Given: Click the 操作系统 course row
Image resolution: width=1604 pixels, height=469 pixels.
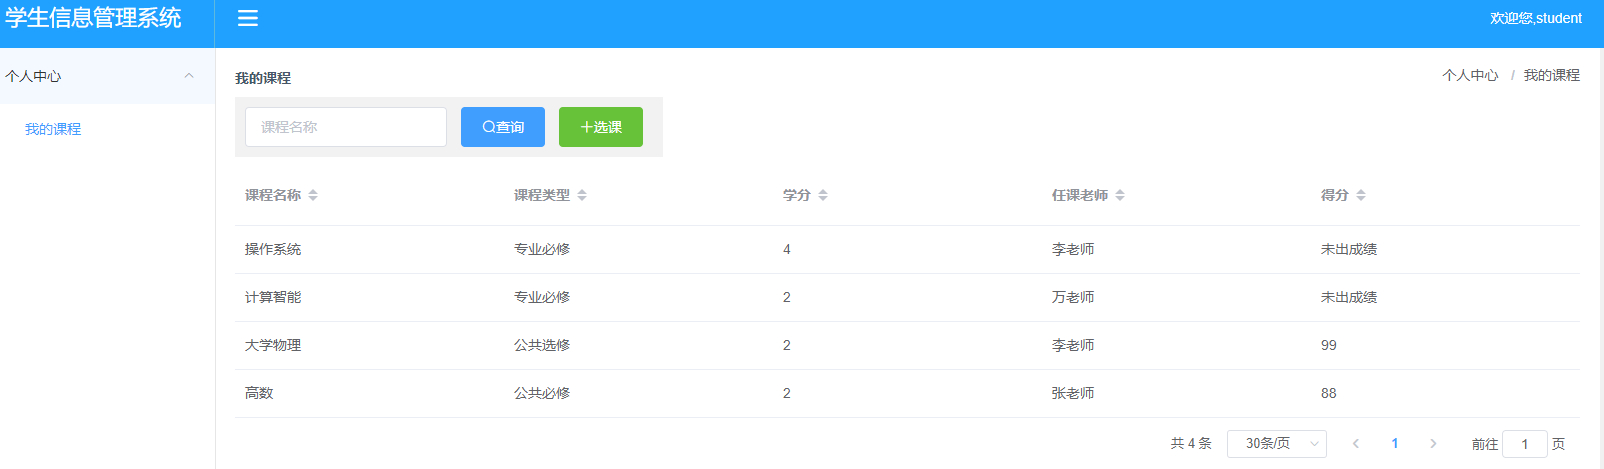Looking at the screenshot, I should click(x=907, y=249).
